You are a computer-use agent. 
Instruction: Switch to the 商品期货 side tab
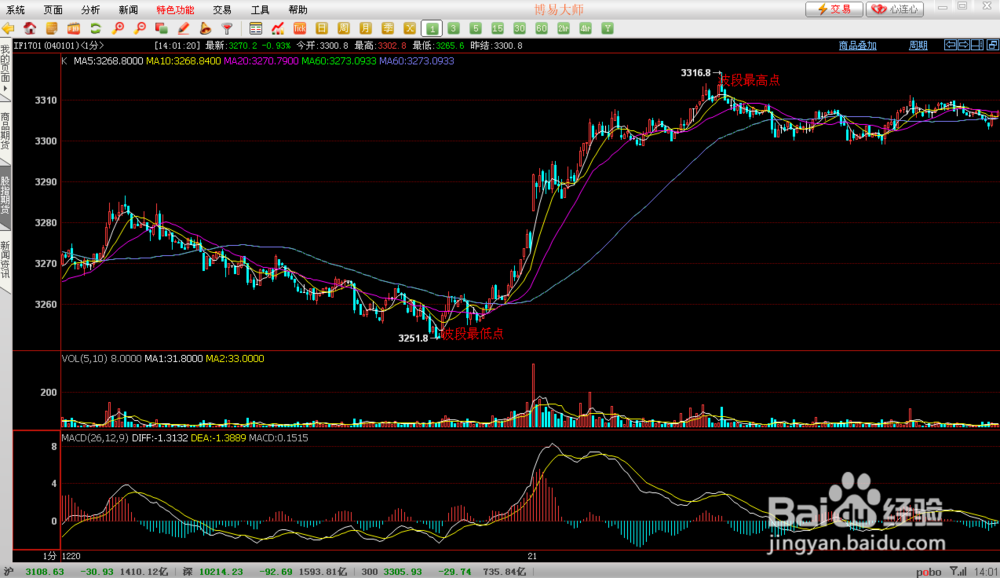tap(5, 131)
